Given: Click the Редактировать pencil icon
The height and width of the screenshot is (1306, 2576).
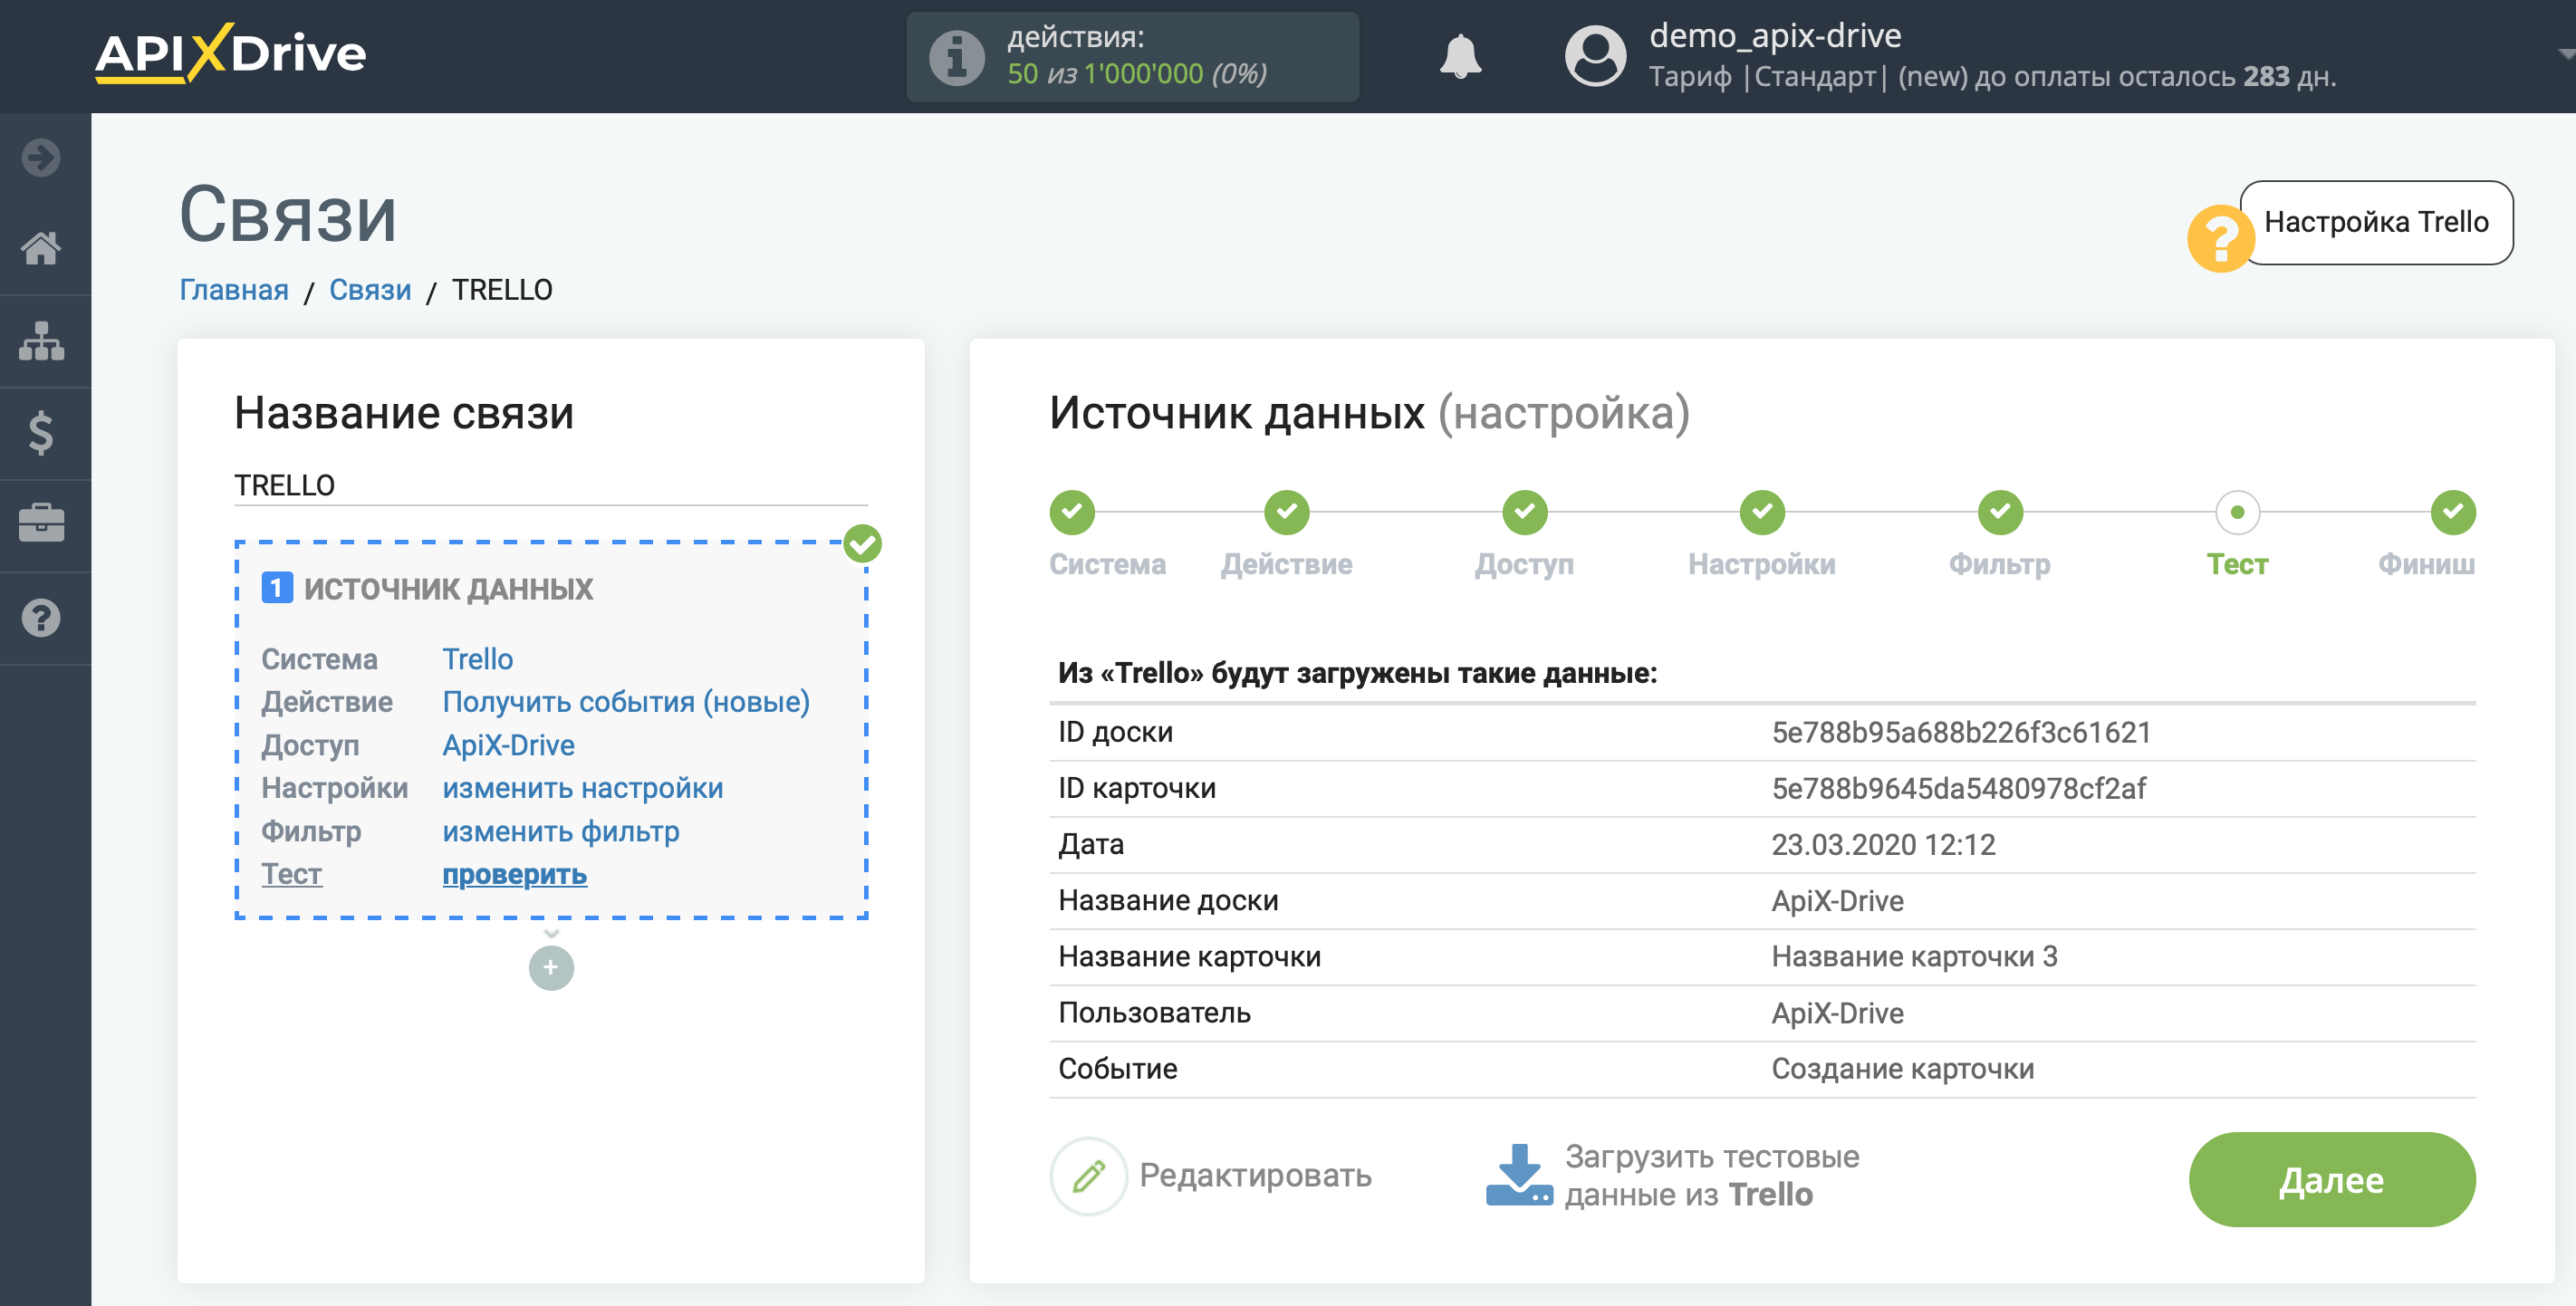Looking at the screenshot, I should (x=1089, y=1176).
